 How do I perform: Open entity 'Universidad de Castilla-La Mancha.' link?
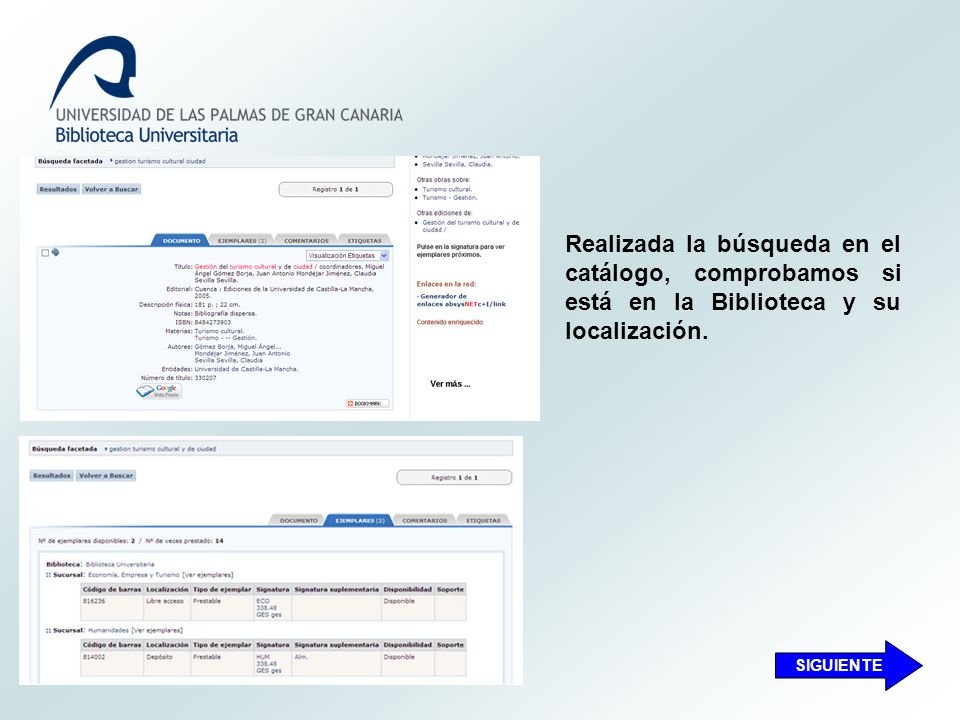coord(246,369)
